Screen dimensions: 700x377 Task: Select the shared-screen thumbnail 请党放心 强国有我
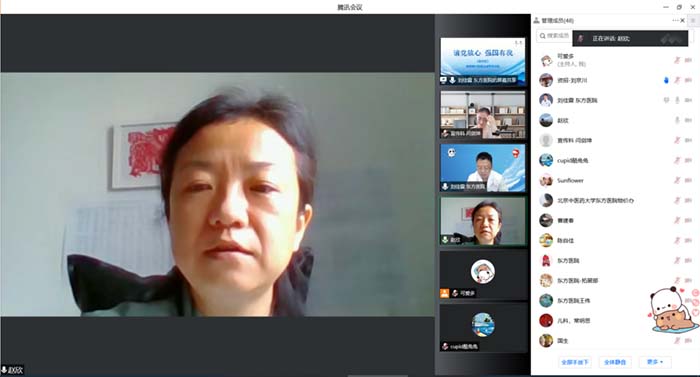click(483, 61)
